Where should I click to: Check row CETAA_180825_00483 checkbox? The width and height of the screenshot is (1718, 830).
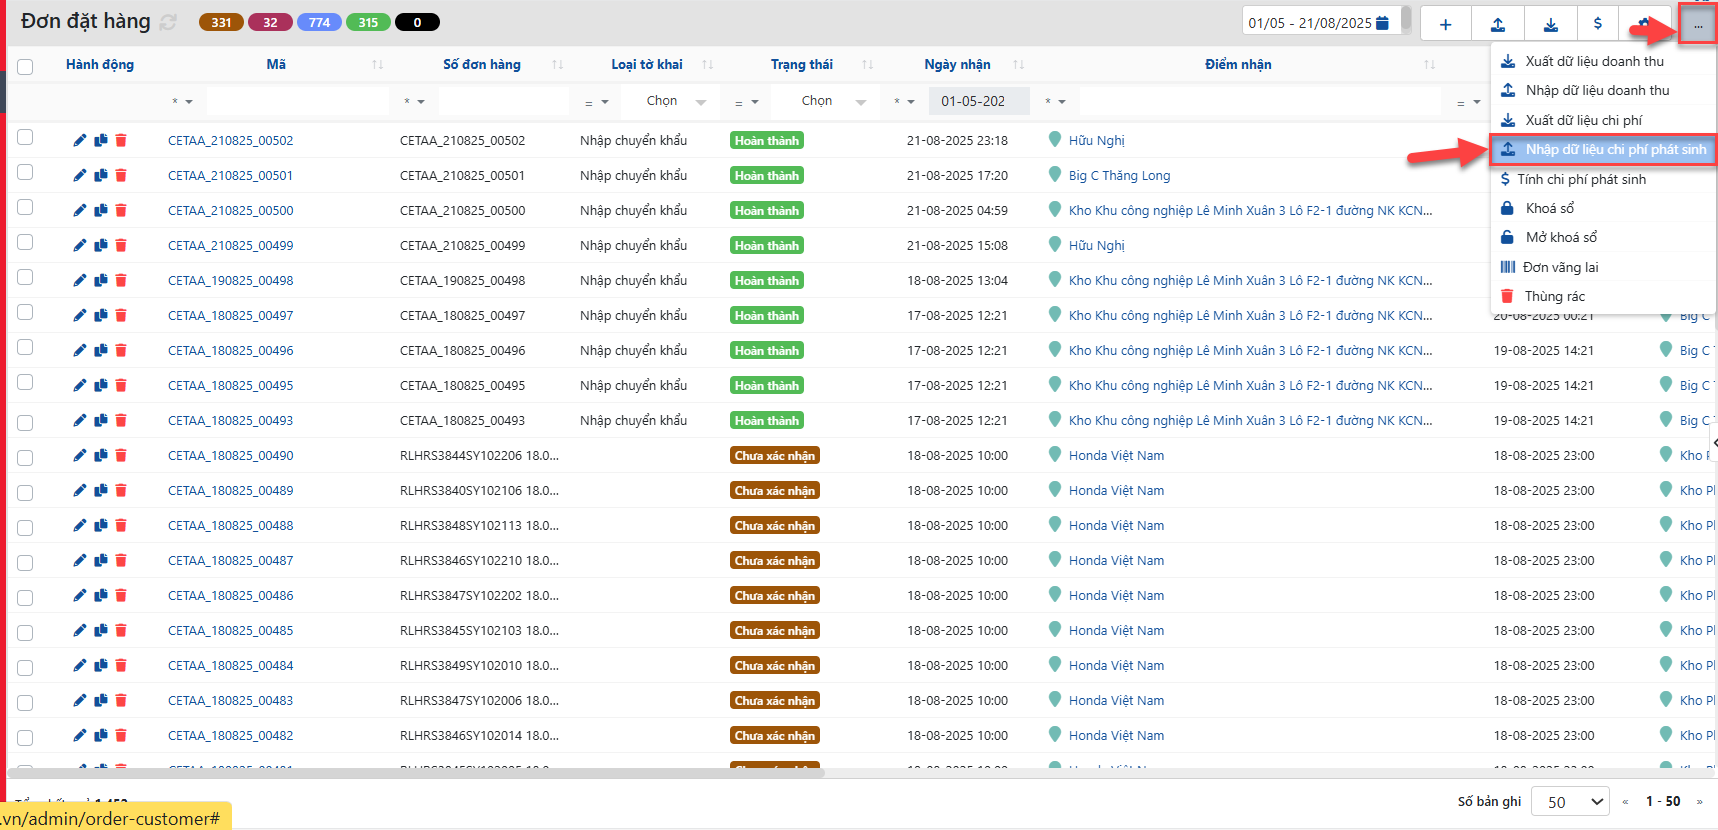click(25, 702)
